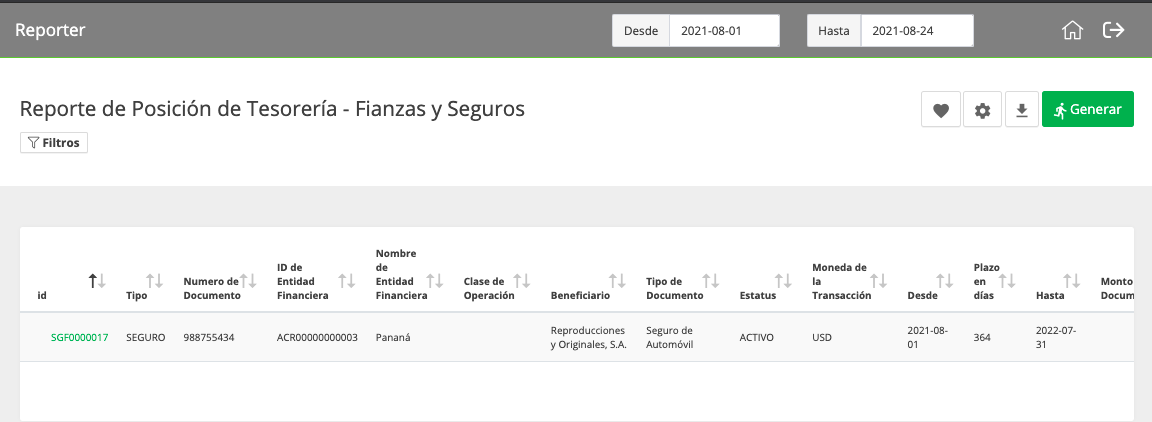Screen dimensions: 1152x422
Task: Click the home icon in header
Action: coord(1073,30)
